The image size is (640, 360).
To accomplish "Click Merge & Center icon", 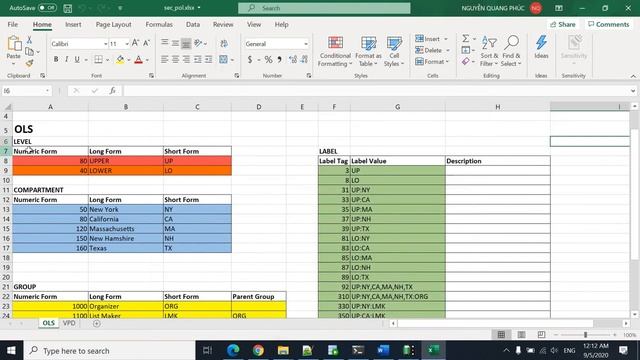I will coord(223,60).
